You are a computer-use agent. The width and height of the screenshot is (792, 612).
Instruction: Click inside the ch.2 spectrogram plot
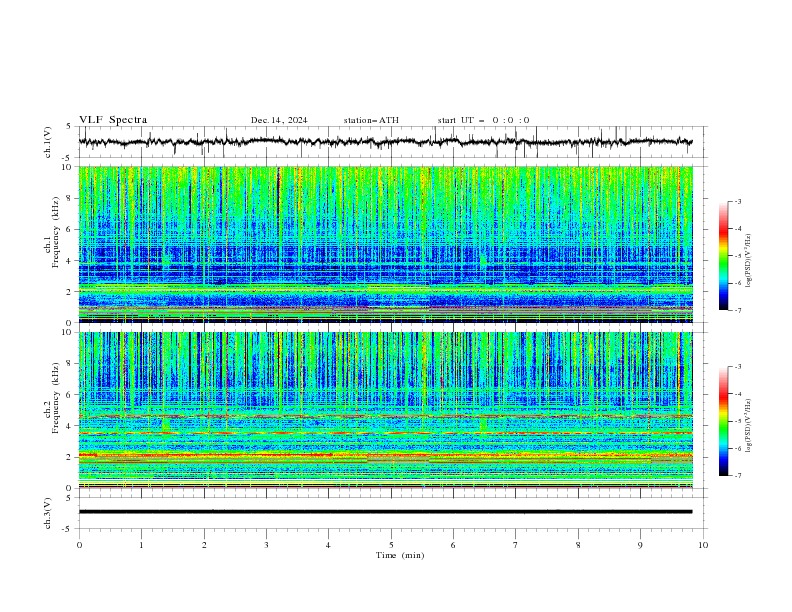click(x=385, y=410)
